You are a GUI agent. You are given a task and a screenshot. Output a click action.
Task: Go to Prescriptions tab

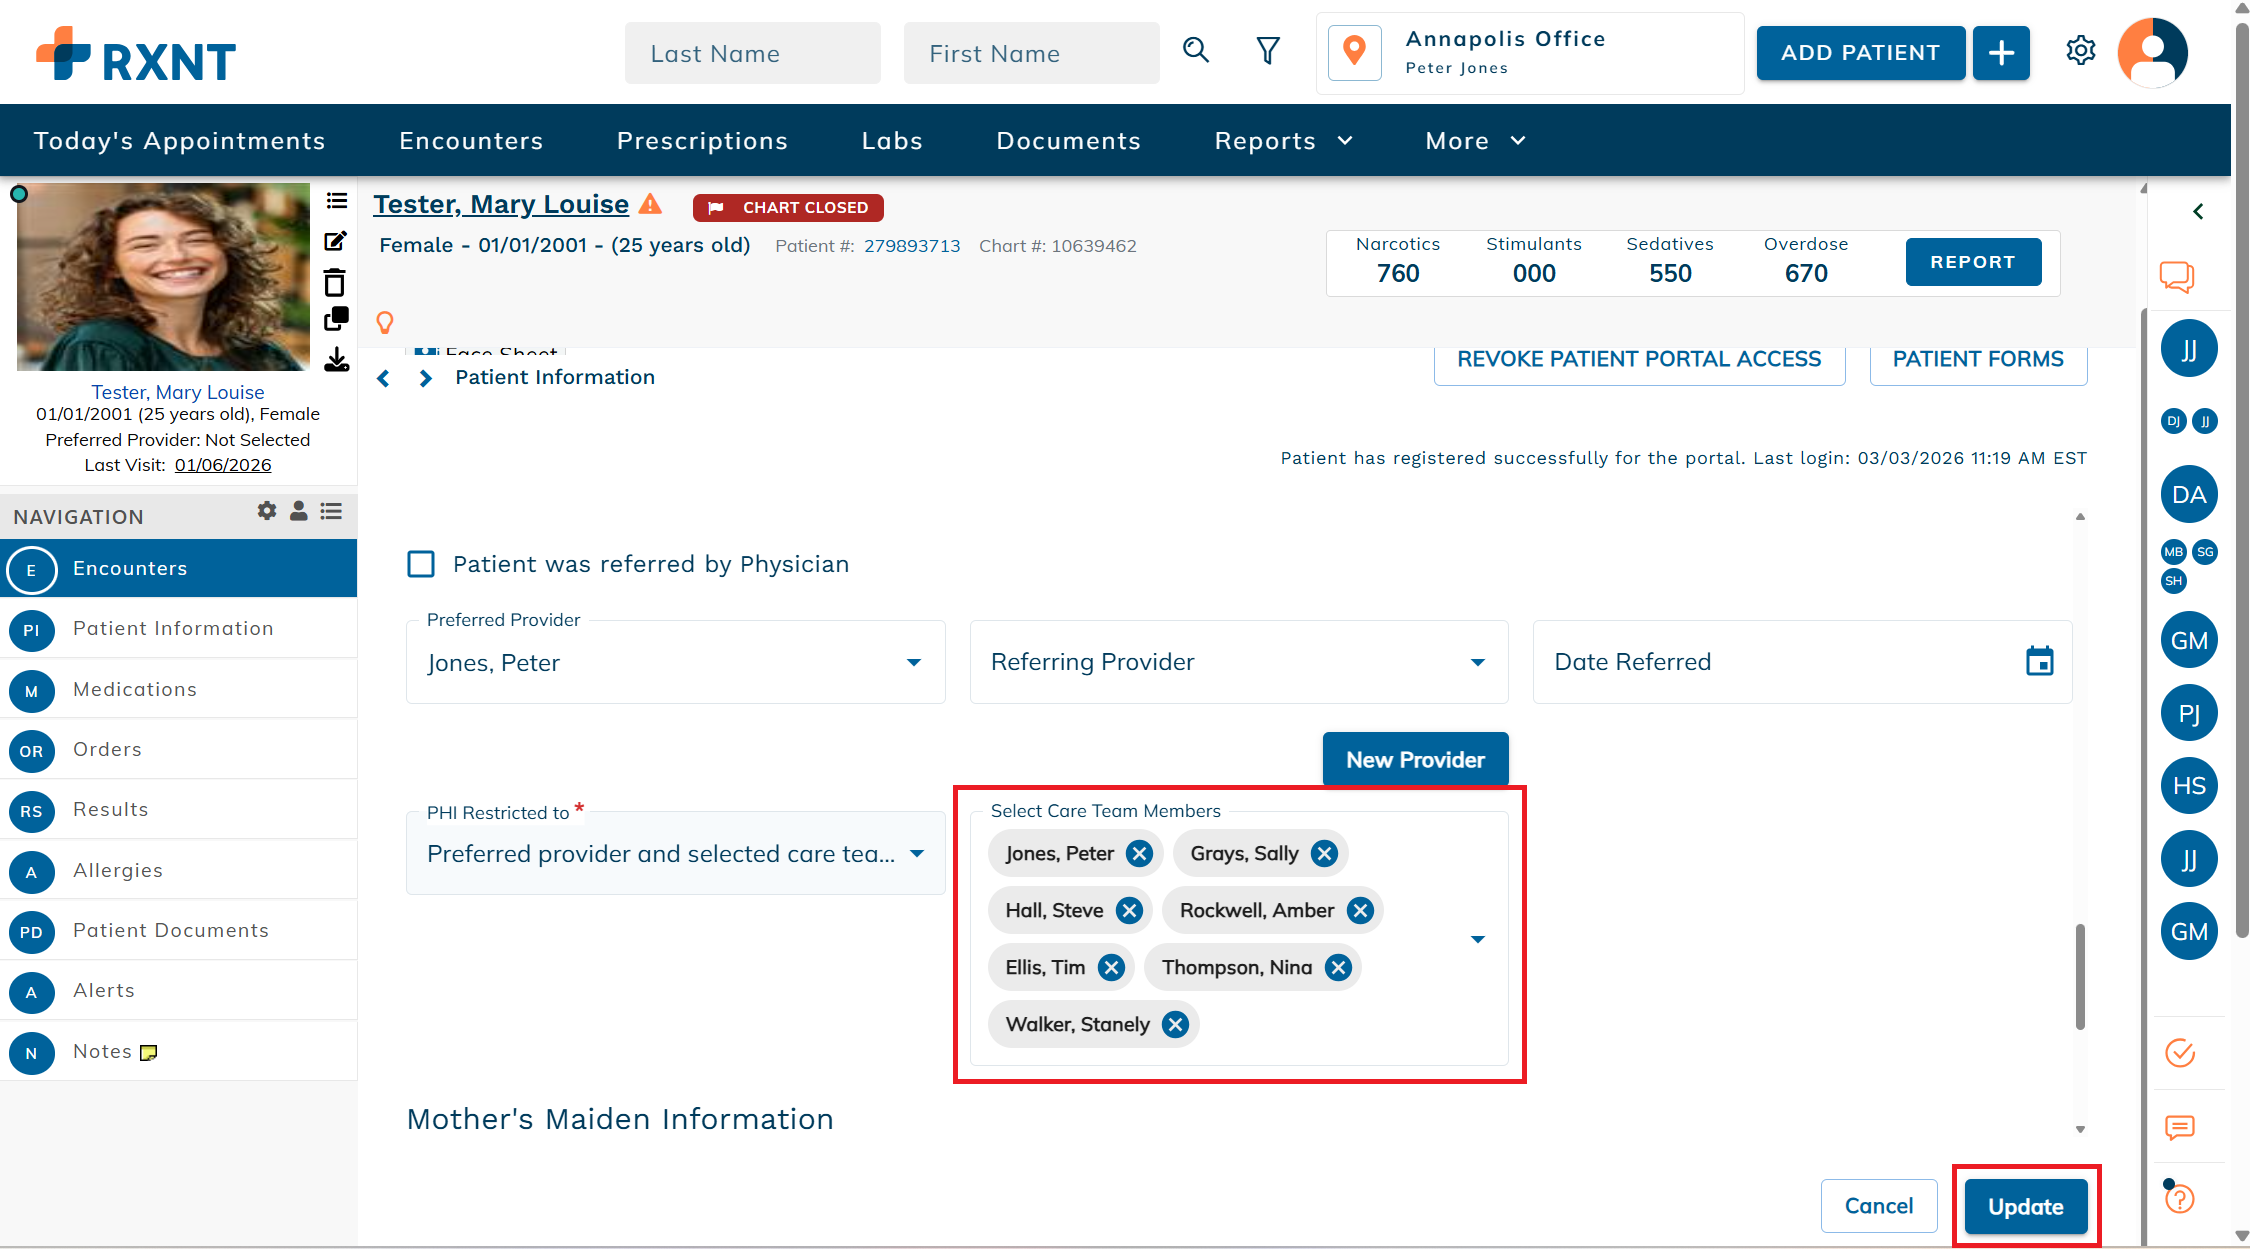click(x=702, y=141)
